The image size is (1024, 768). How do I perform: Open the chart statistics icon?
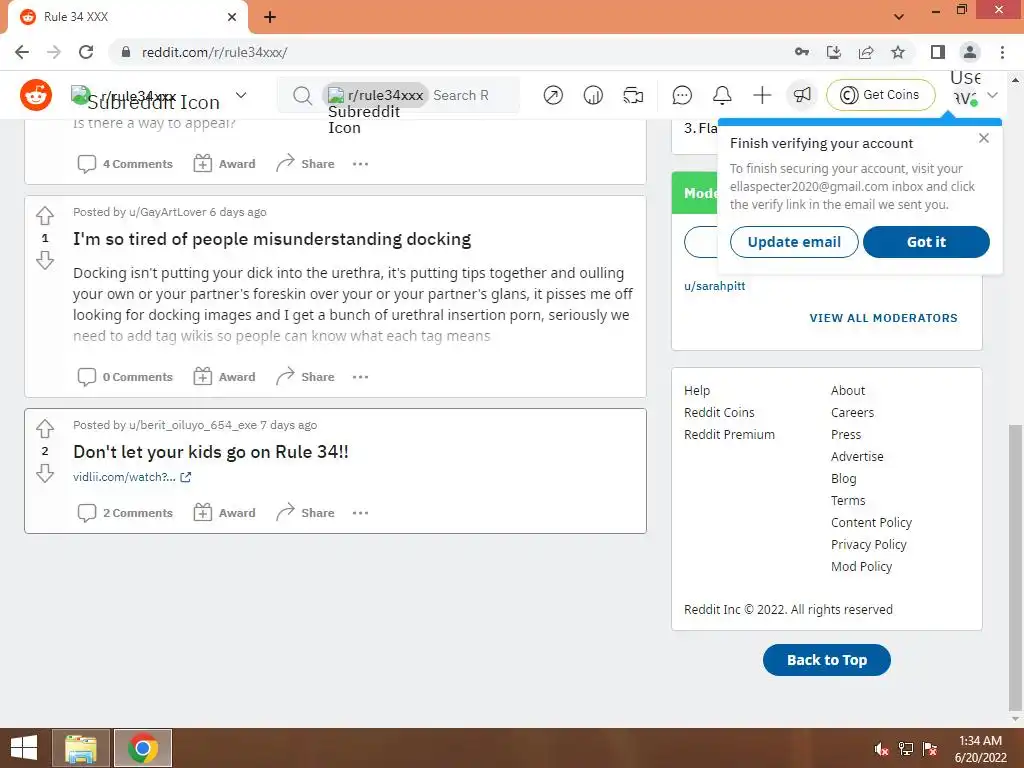pos(593,95)
